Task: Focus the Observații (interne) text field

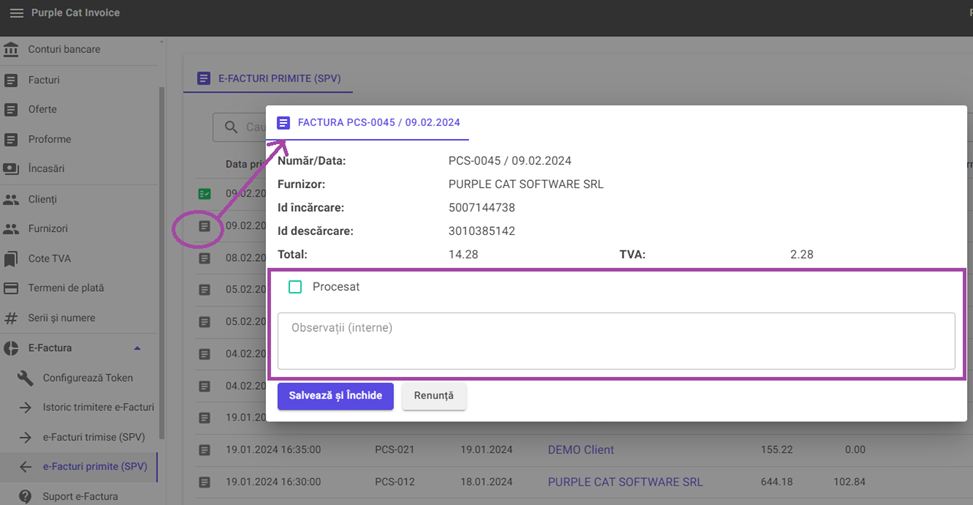Action: (x=616, y=341)
